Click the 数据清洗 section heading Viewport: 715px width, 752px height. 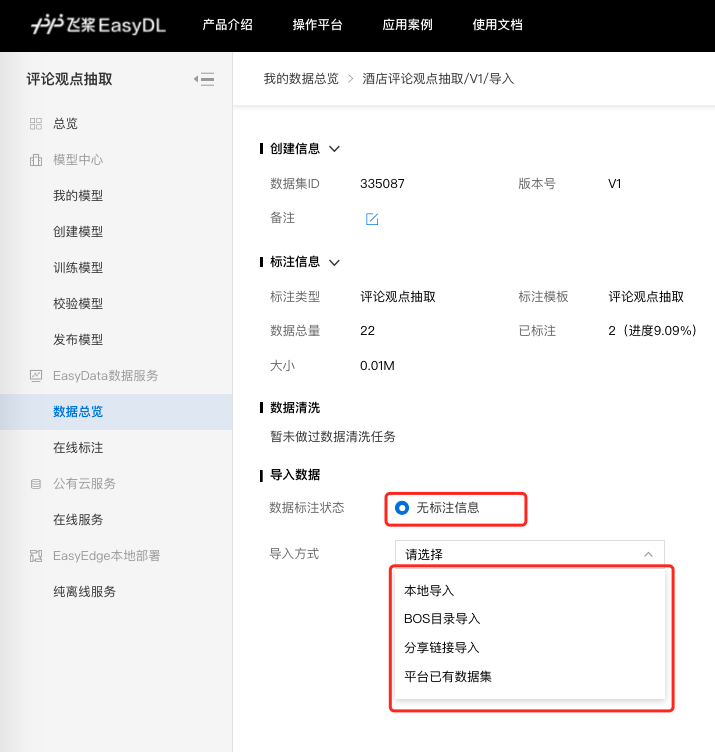pos(295,408)
